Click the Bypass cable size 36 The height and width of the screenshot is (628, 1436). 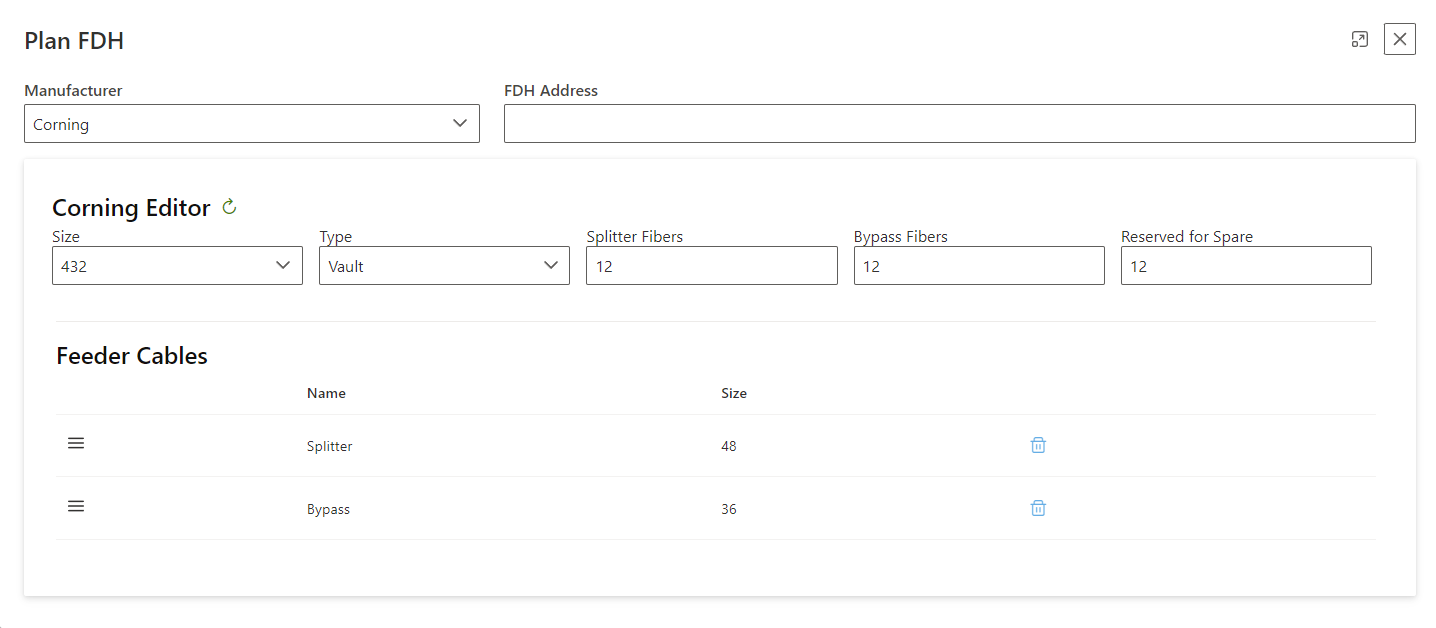click(729, 509)
